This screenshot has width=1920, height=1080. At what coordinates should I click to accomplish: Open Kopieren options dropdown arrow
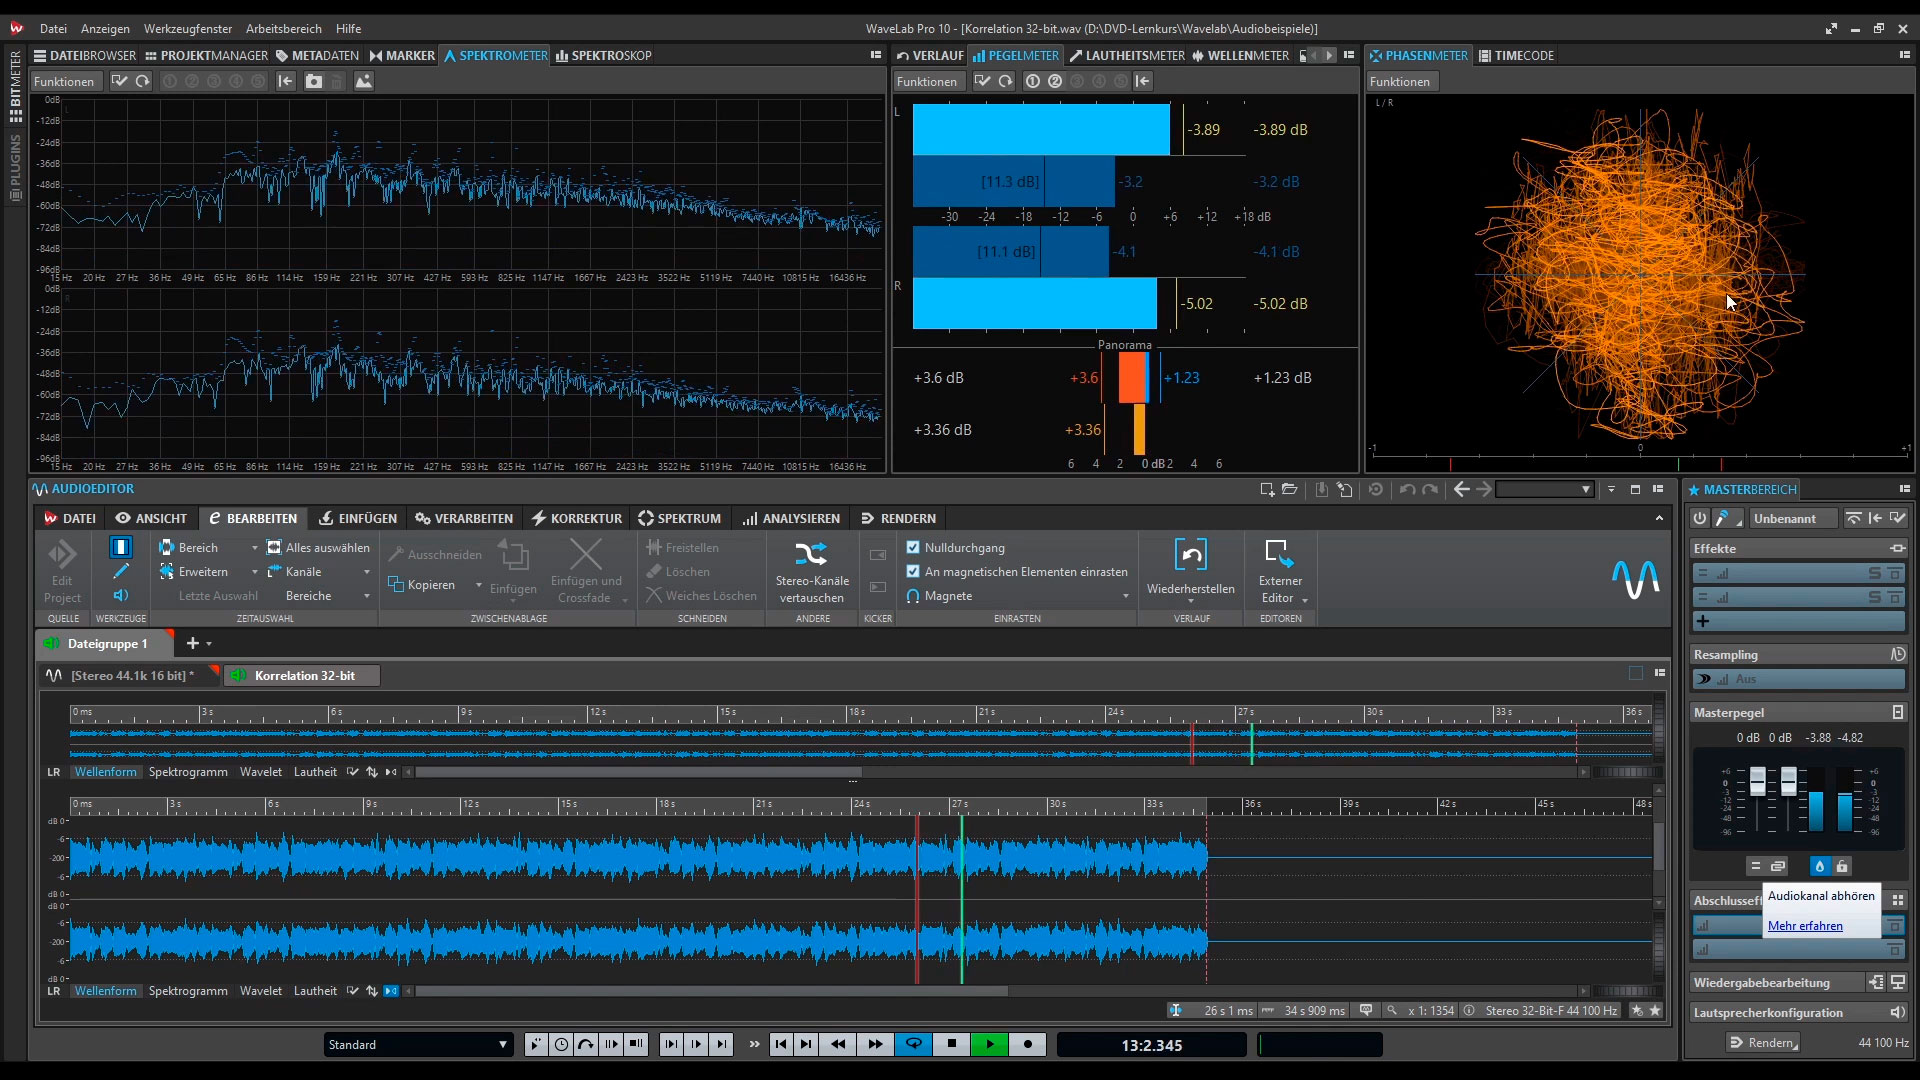point(478,585)
